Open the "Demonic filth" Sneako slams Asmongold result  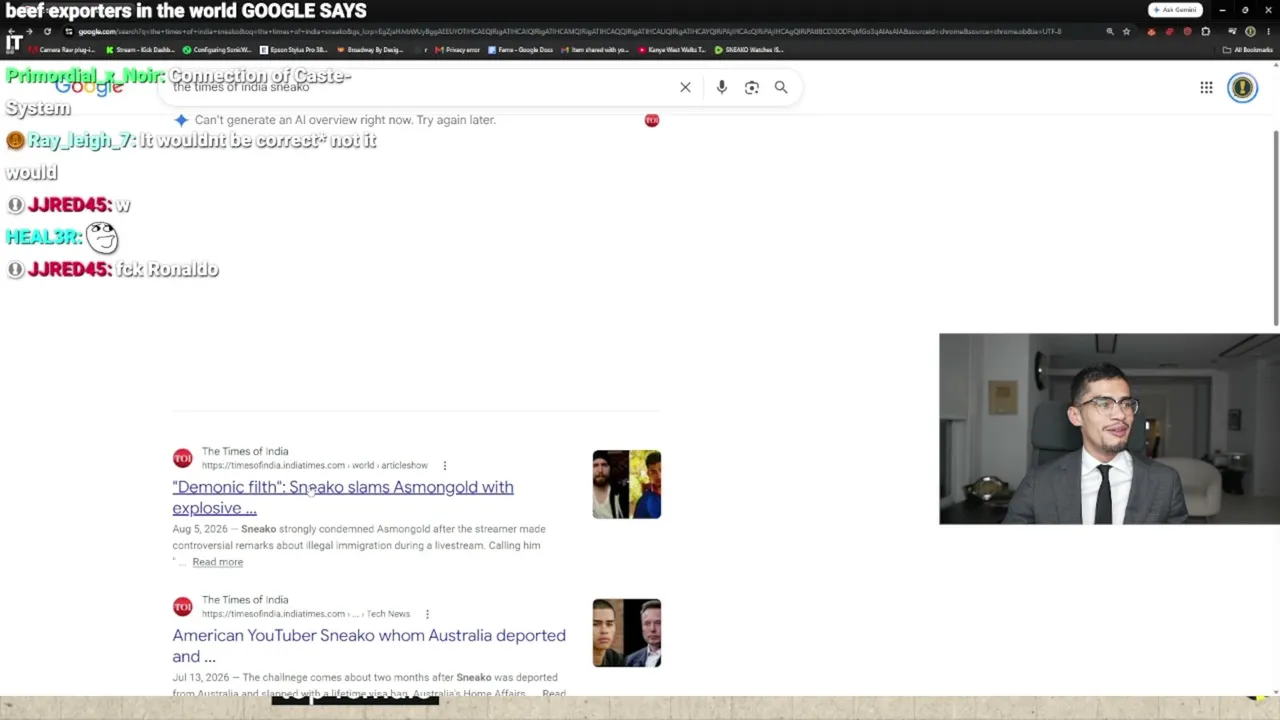pos(343,497)
